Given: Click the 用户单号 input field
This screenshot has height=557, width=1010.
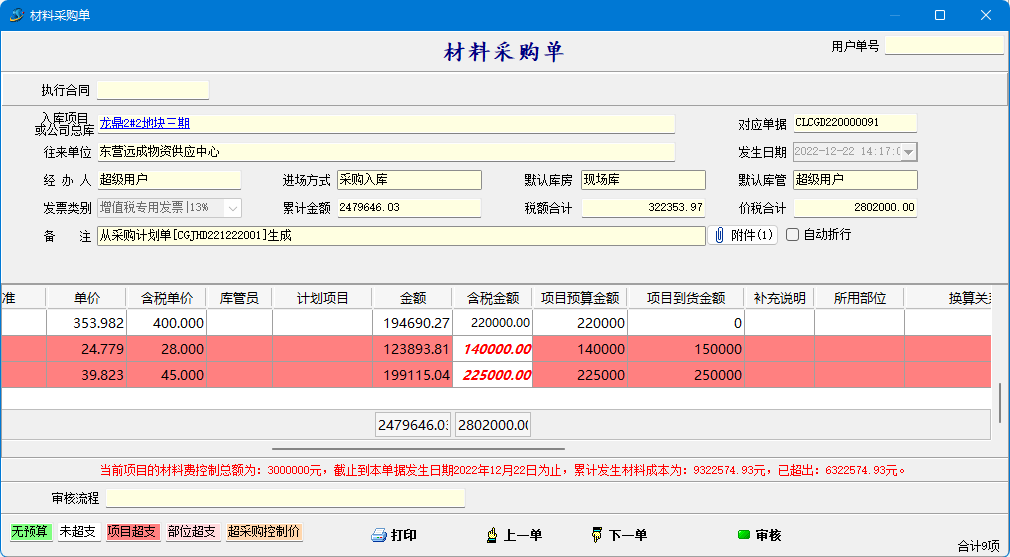Looking at the screenshot, I should [943, 46].
